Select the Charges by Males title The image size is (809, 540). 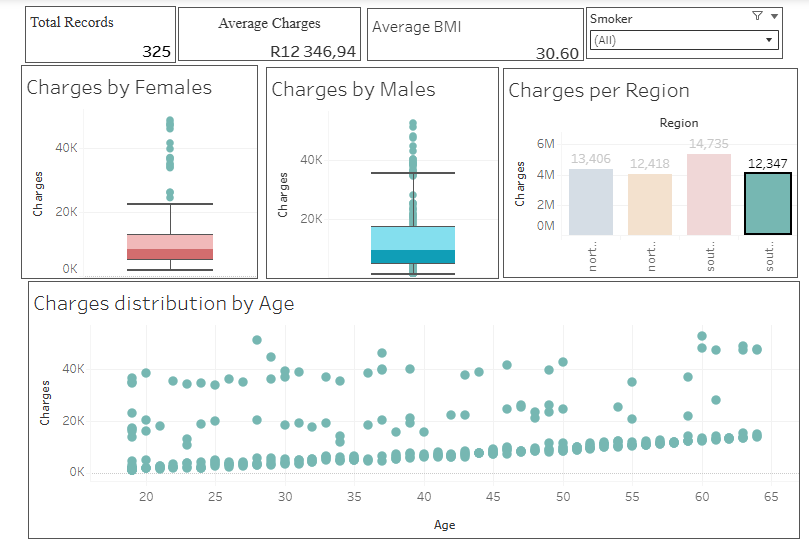coord(353,89)
